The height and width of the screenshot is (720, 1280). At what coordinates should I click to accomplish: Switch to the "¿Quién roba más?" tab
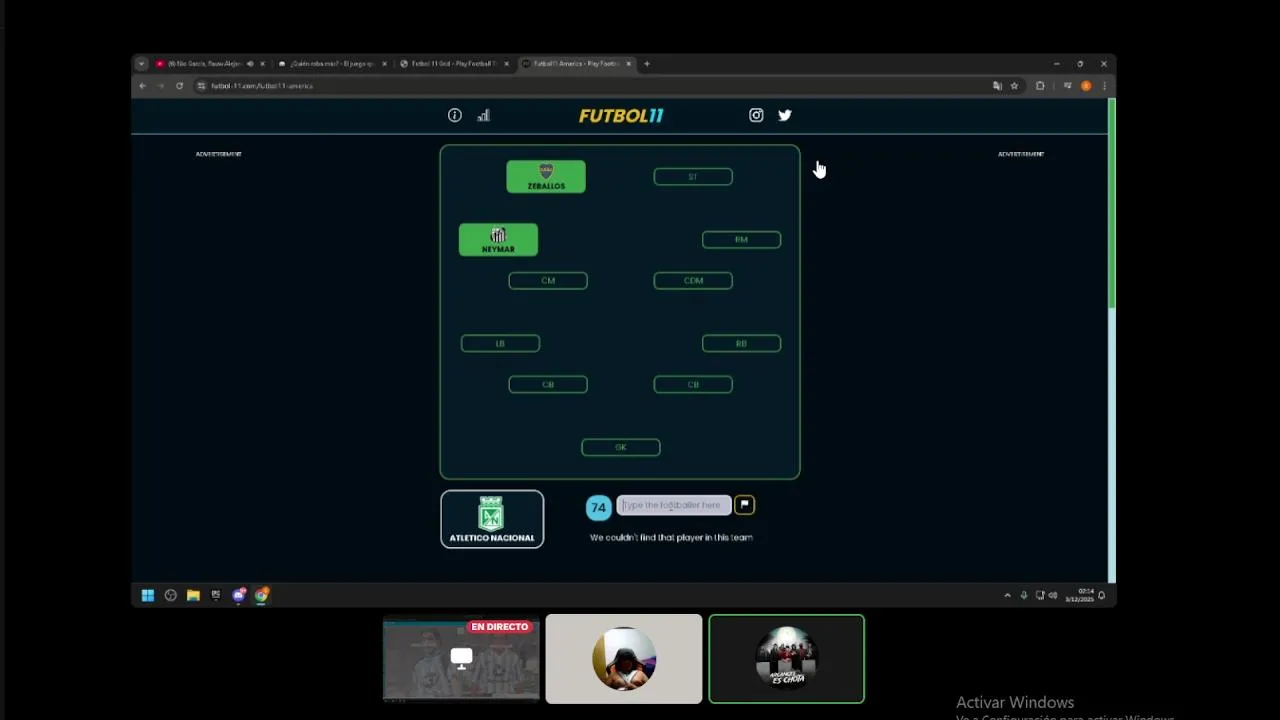tap(332, 64)
